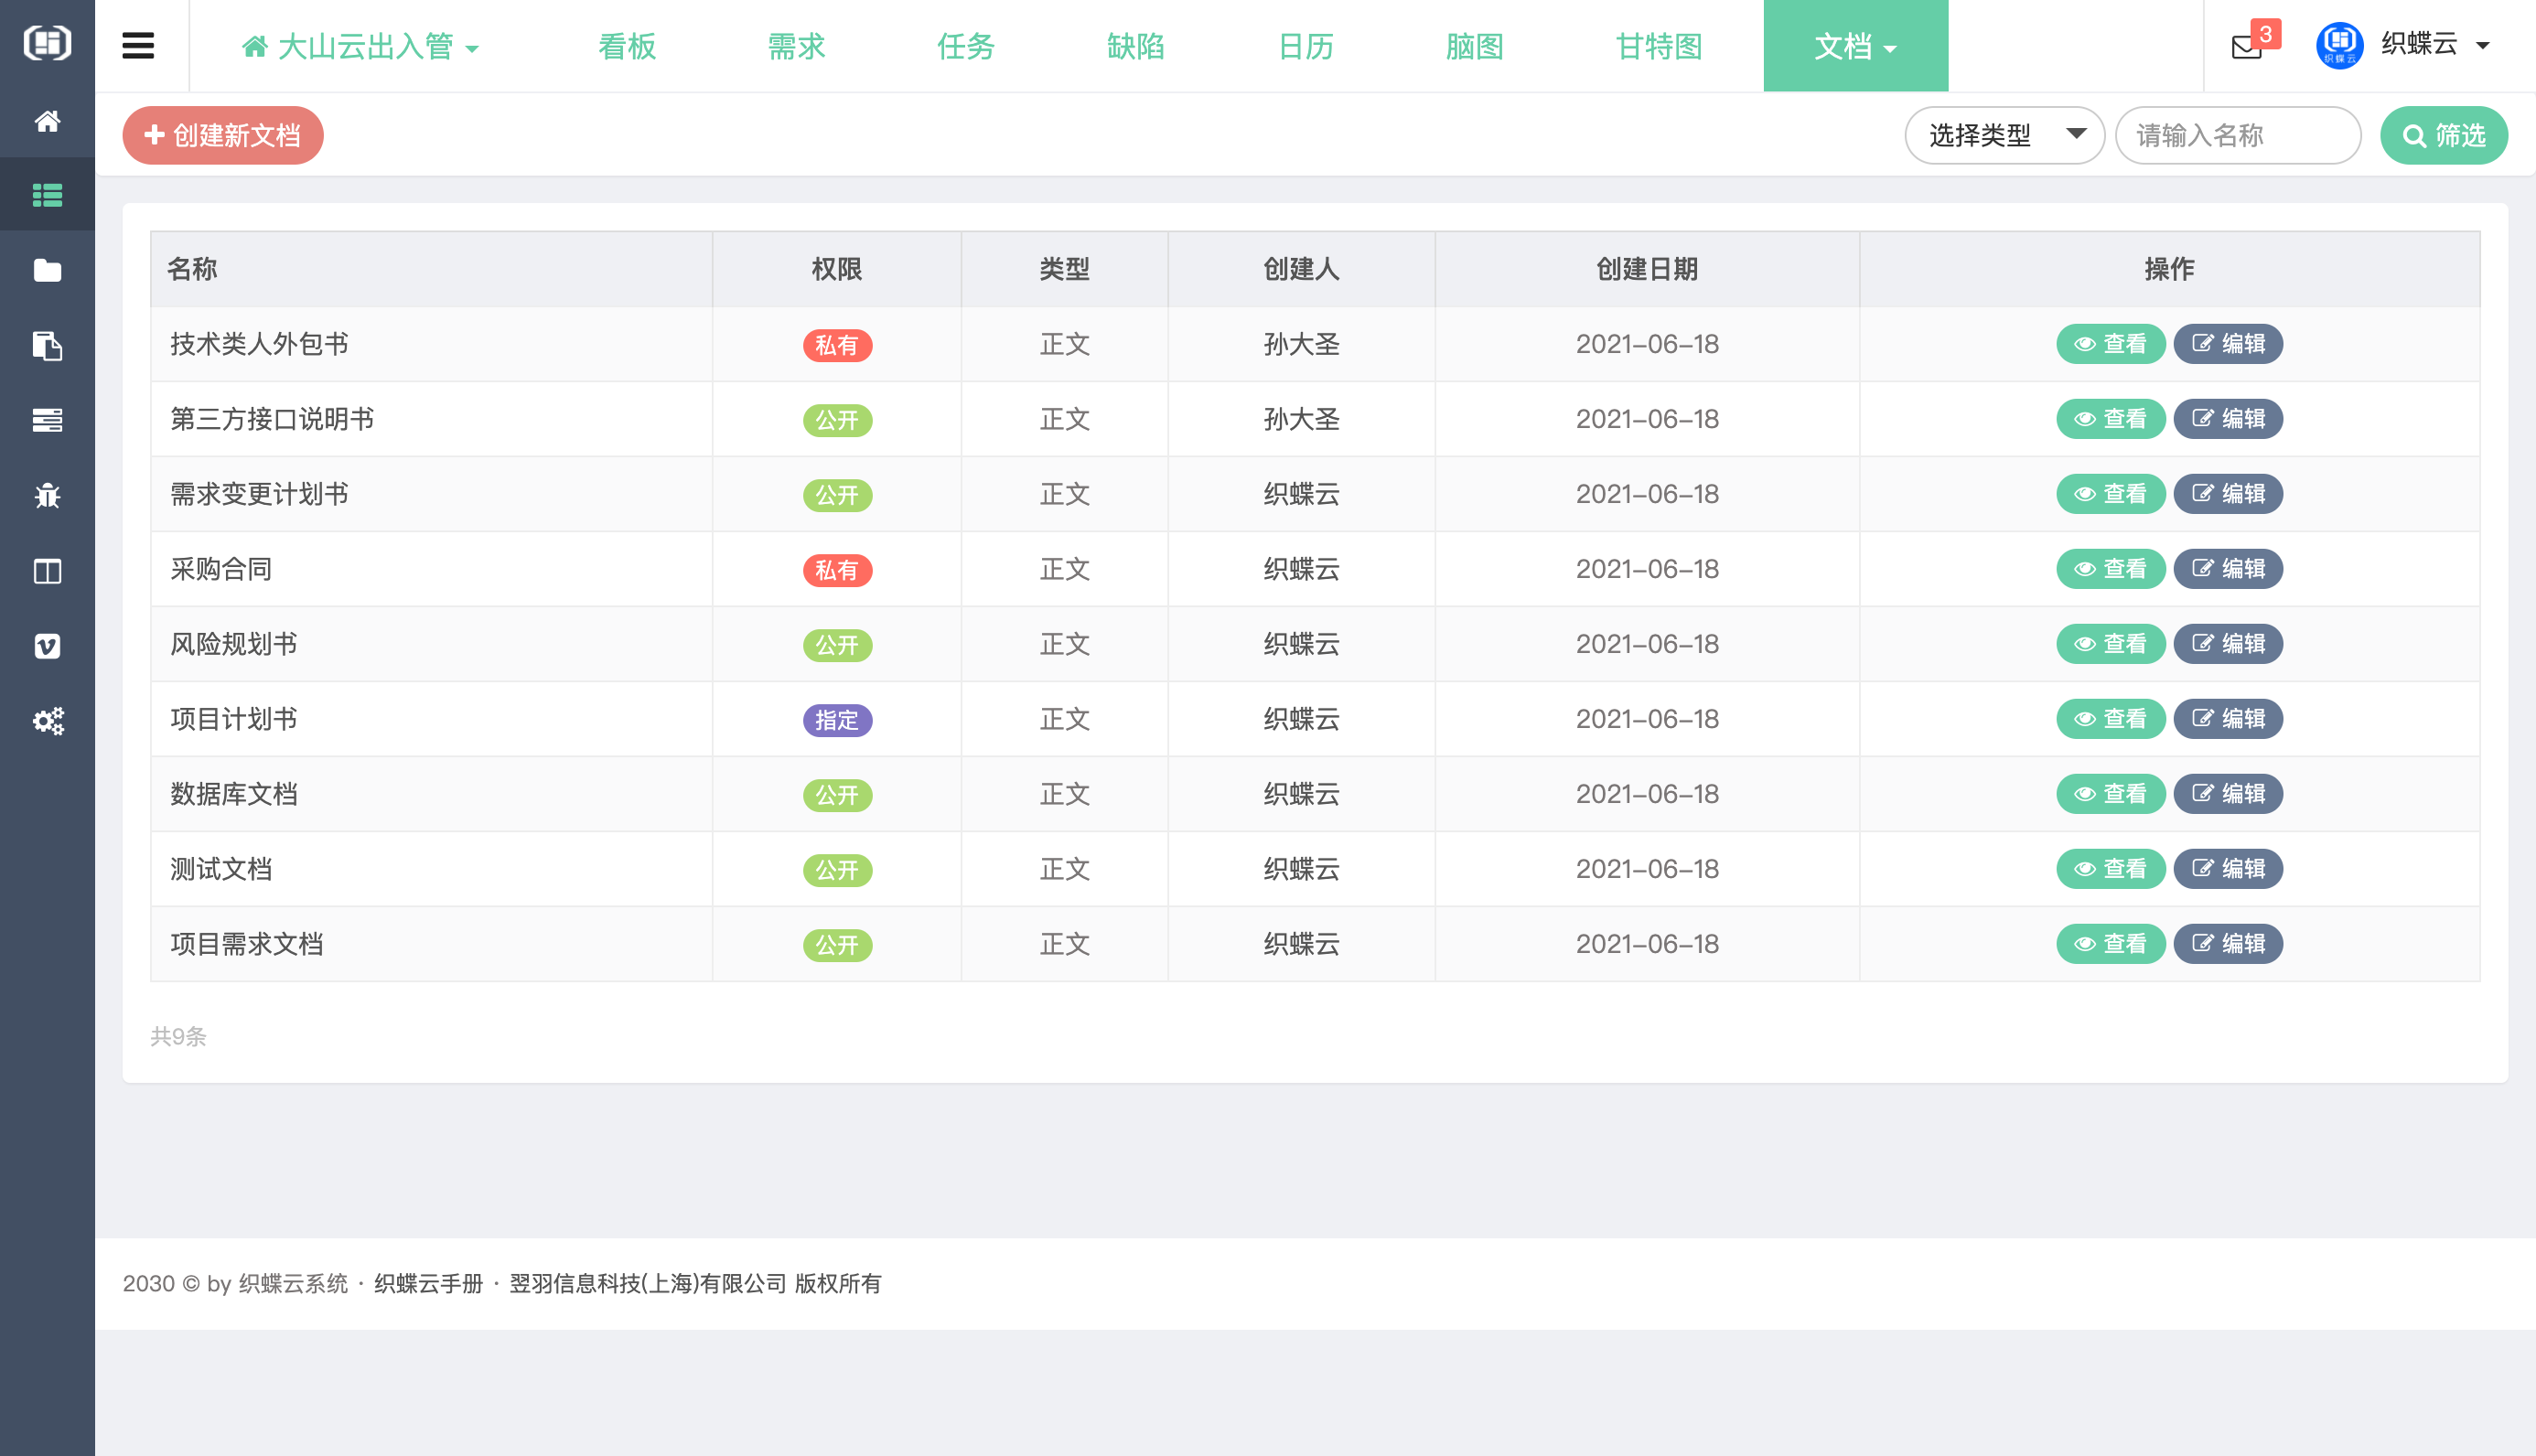
Task: Edit the 采购合同 document
Action: 2228,569
